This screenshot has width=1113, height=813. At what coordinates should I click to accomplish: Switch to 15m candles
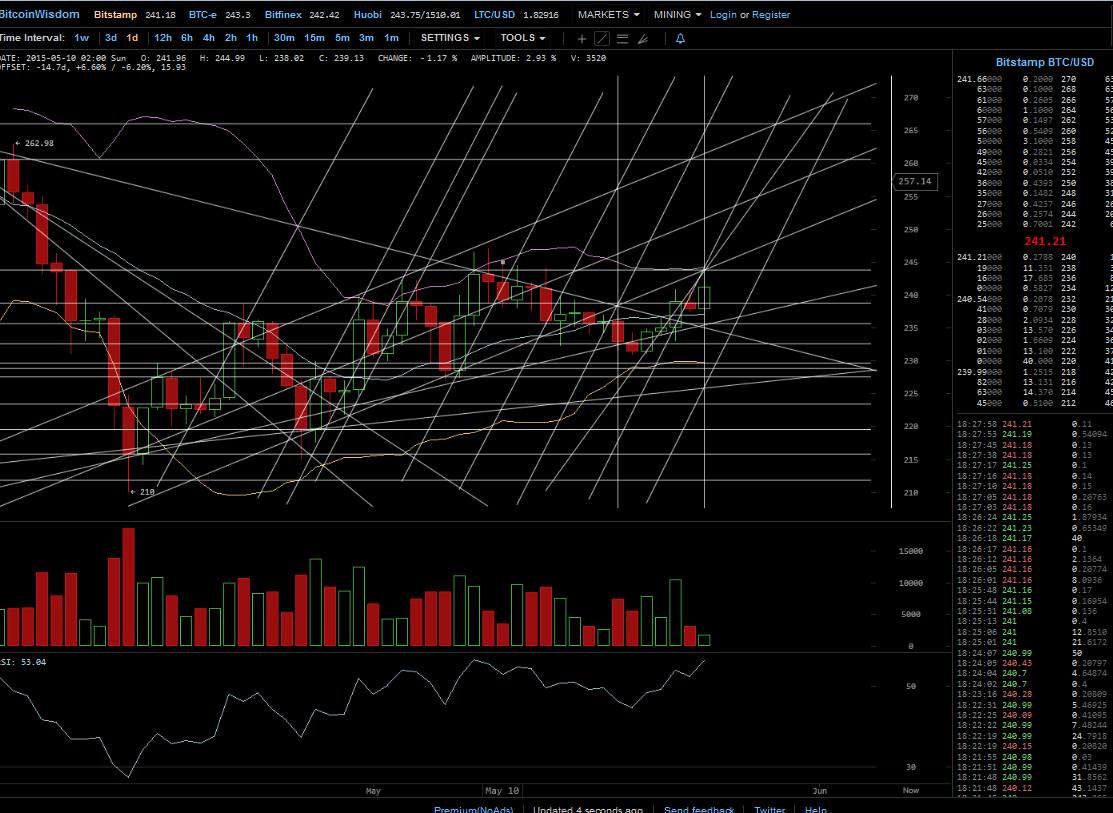(314, 38)
